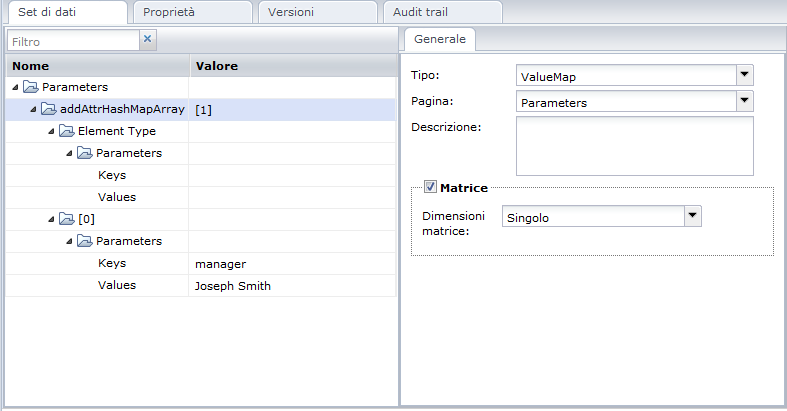Screen dimensions: 787x411
Task: Open the Dimensioni matrice dropdown
Action: point(692,216)
